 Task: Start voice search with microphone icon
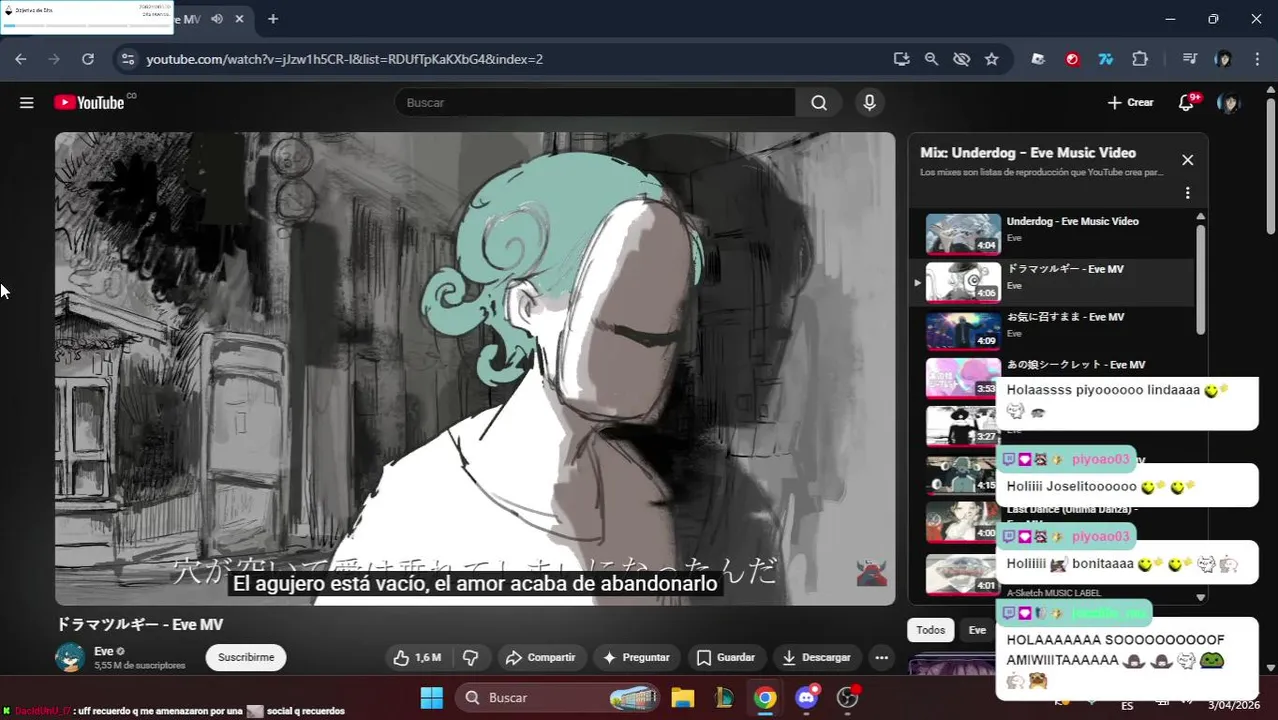pyautogui.click(x=869, y=102)
